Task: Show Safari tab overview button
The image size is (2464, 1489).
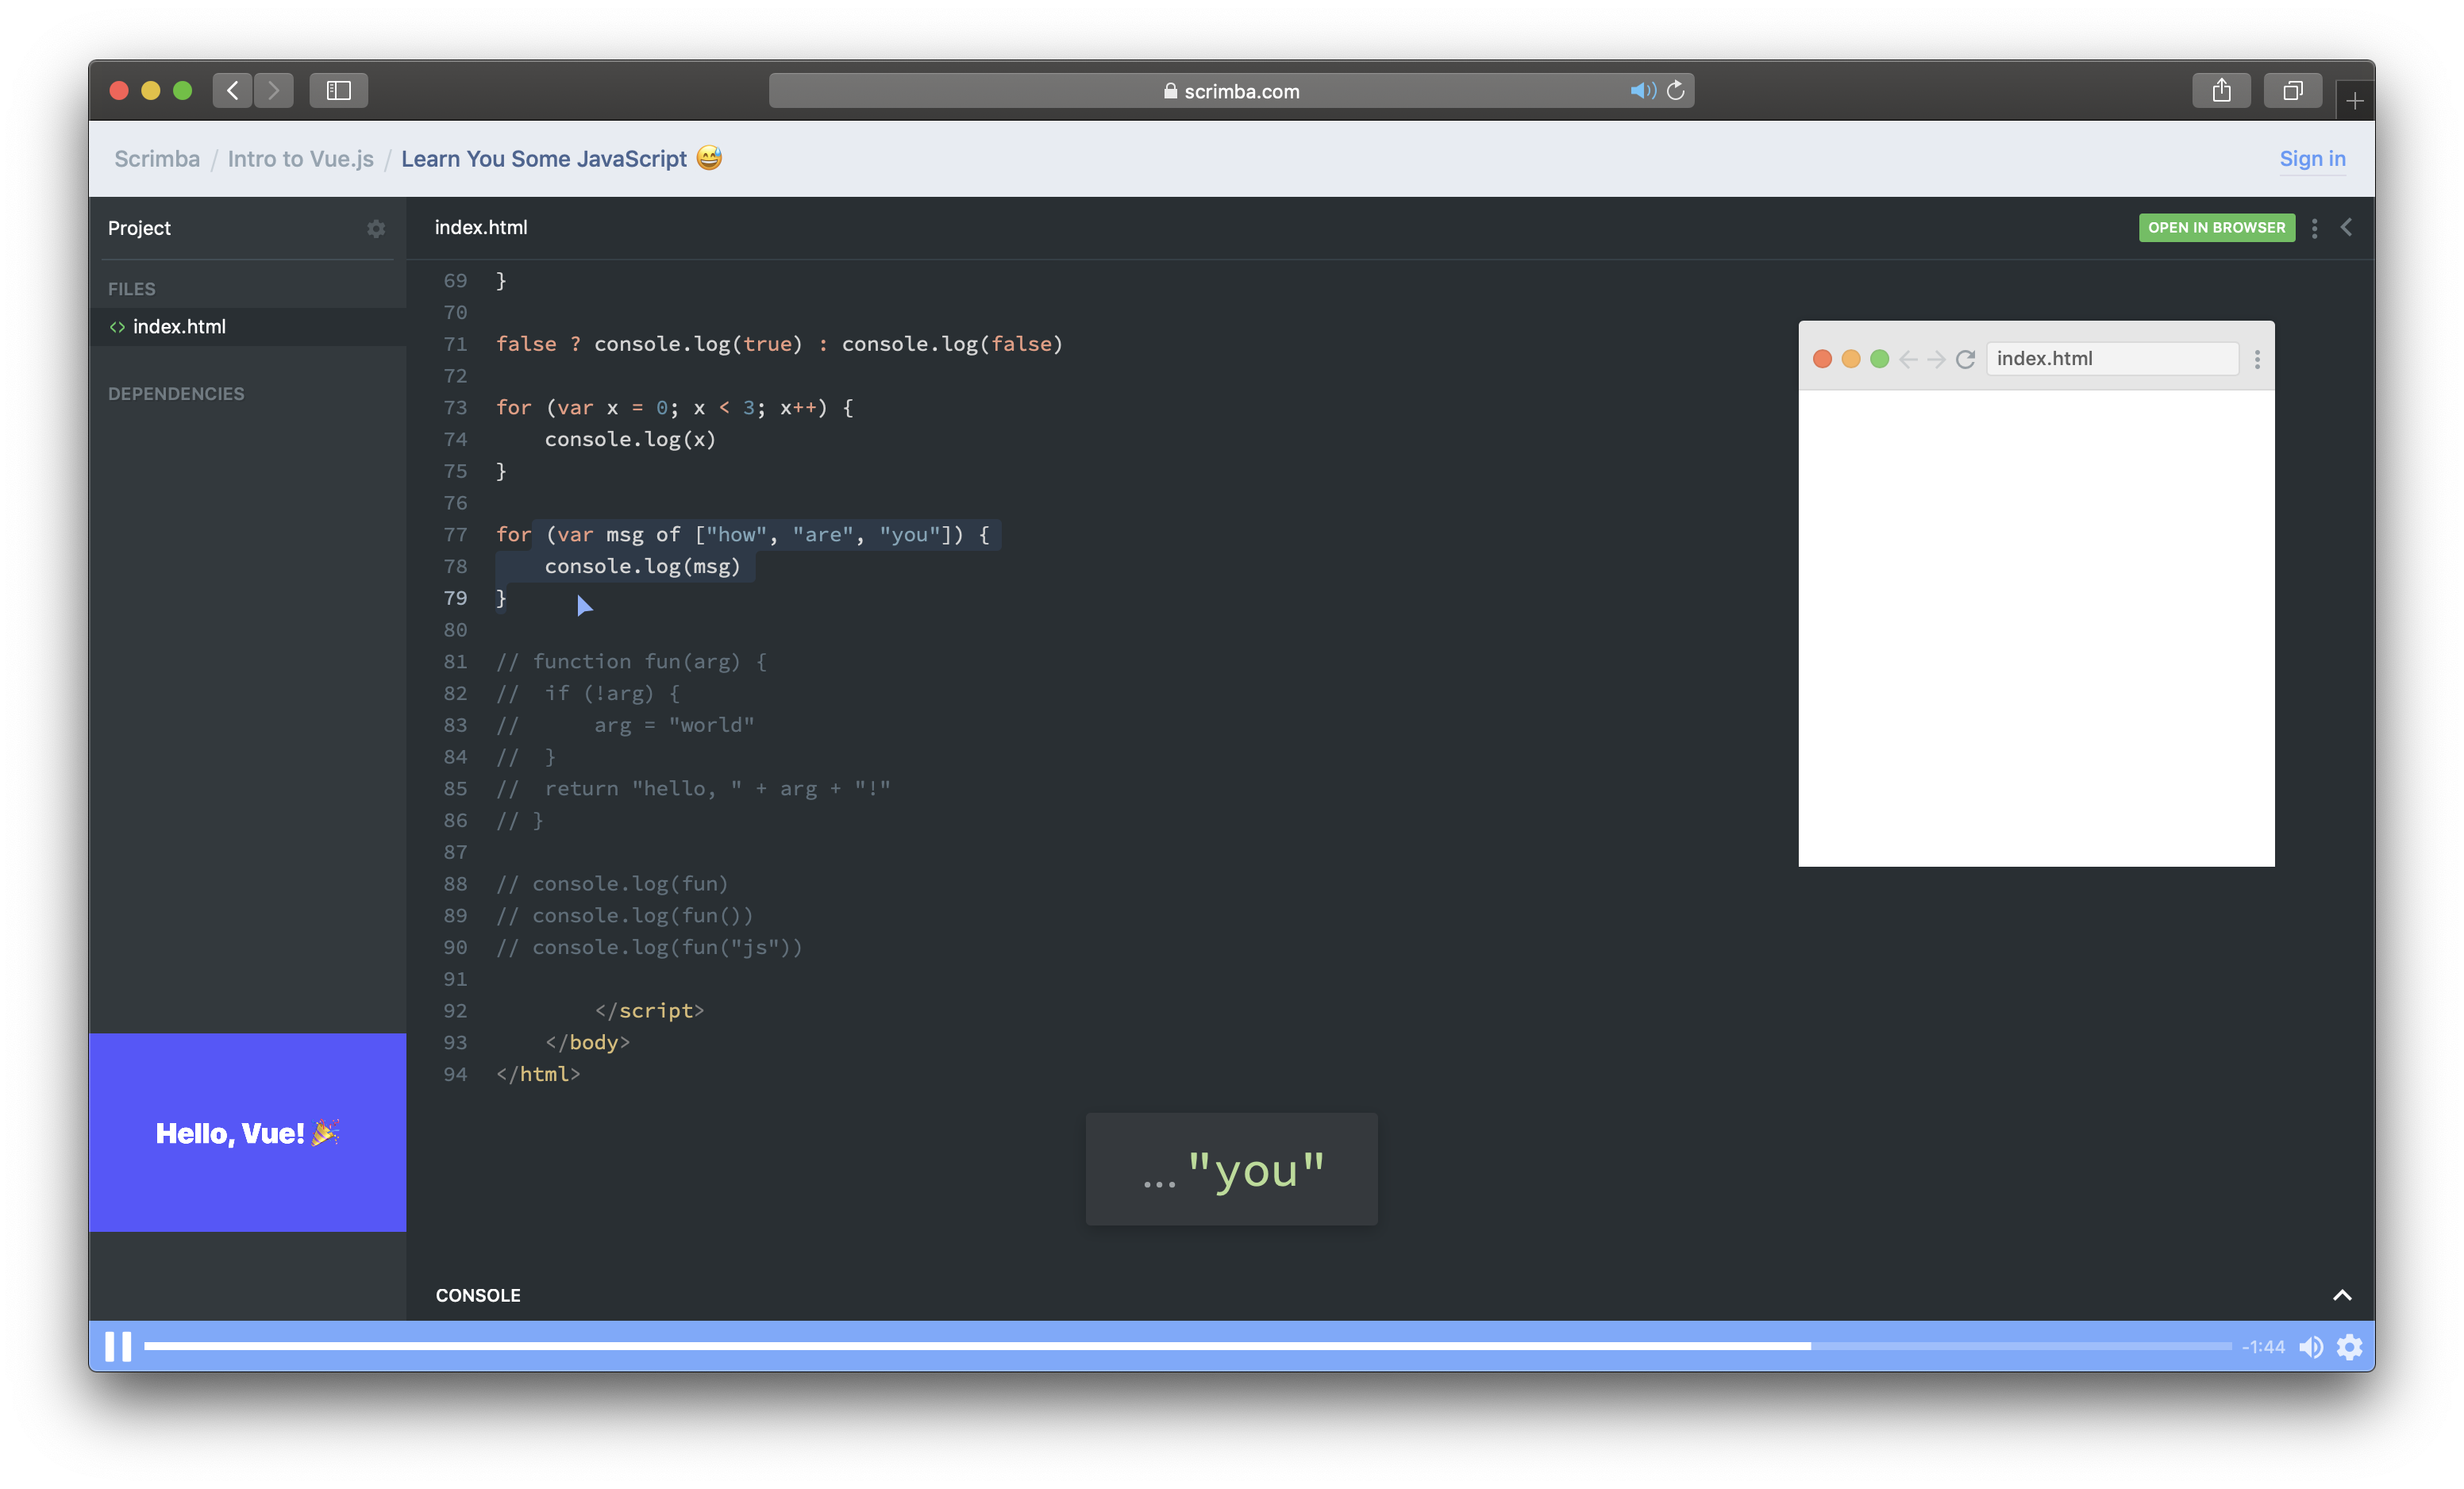Action: click(2292, 90)
